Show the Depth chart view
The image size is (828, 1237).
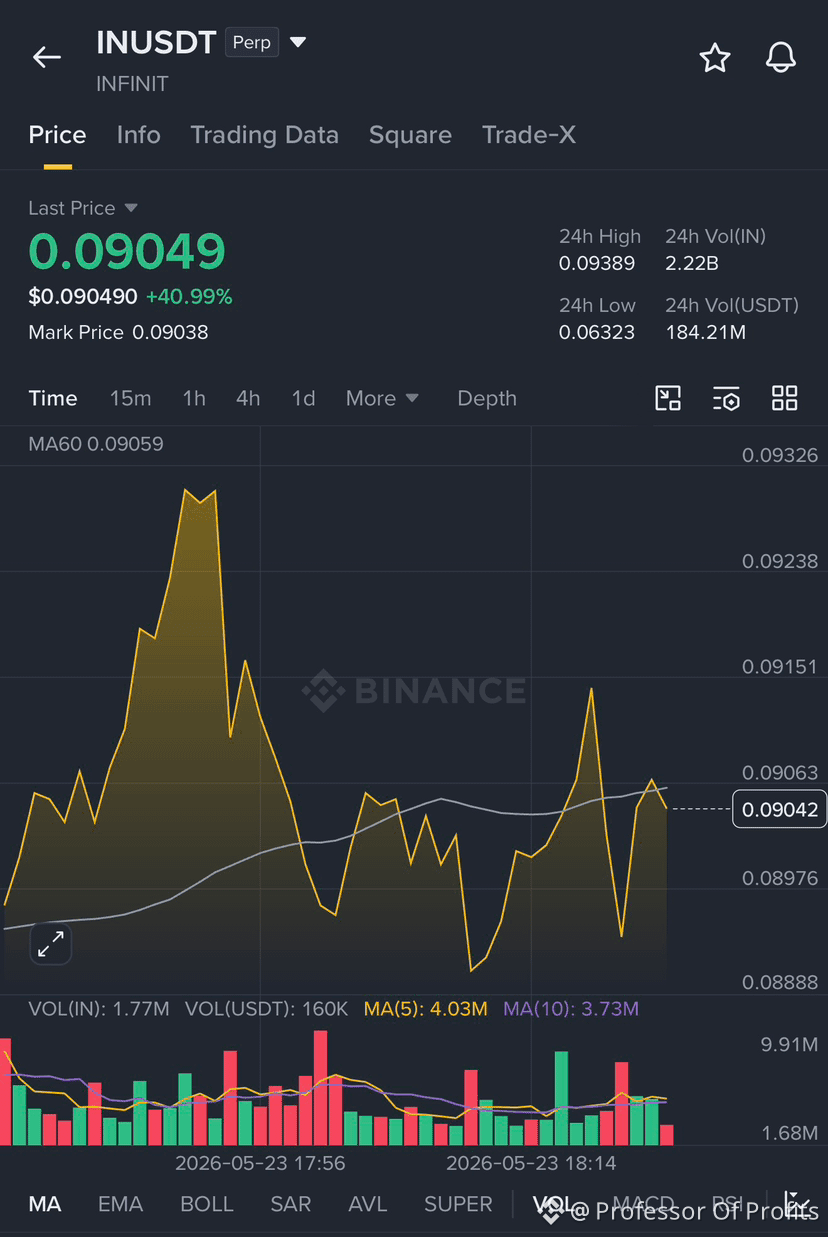[x=487, y=398]
